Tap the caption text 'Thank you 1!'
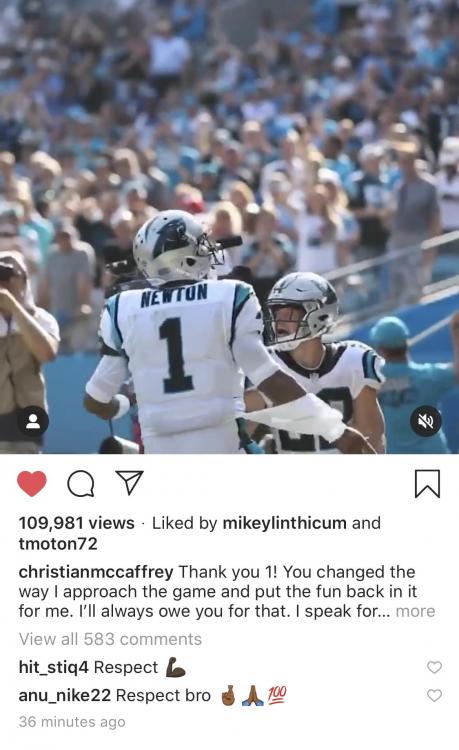This screenshot has width=459, height=750. pos(228,572)
